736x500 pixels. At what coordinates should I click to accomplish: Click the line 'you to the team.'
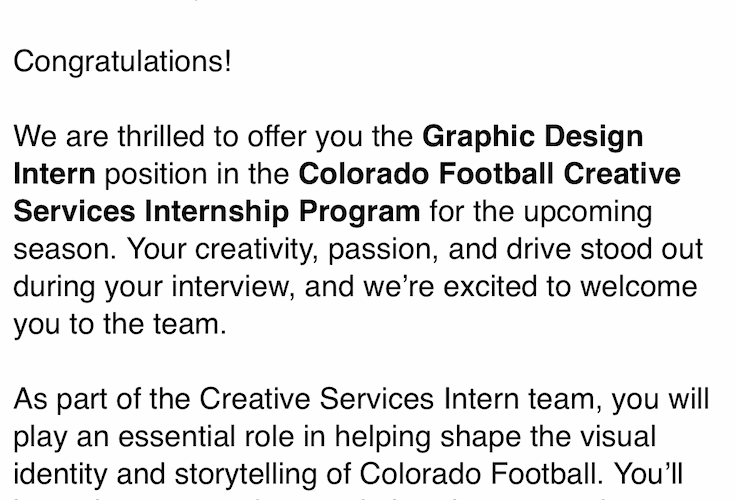(x=121, y=326)
